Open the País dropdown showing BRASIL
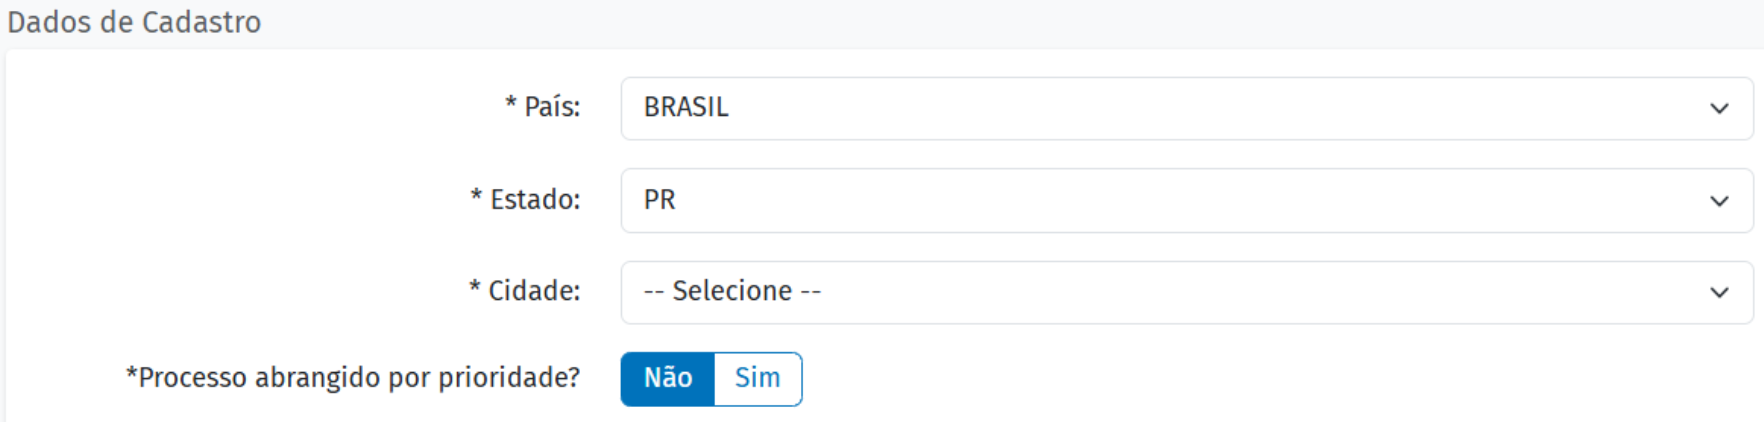 [1185, 108]
